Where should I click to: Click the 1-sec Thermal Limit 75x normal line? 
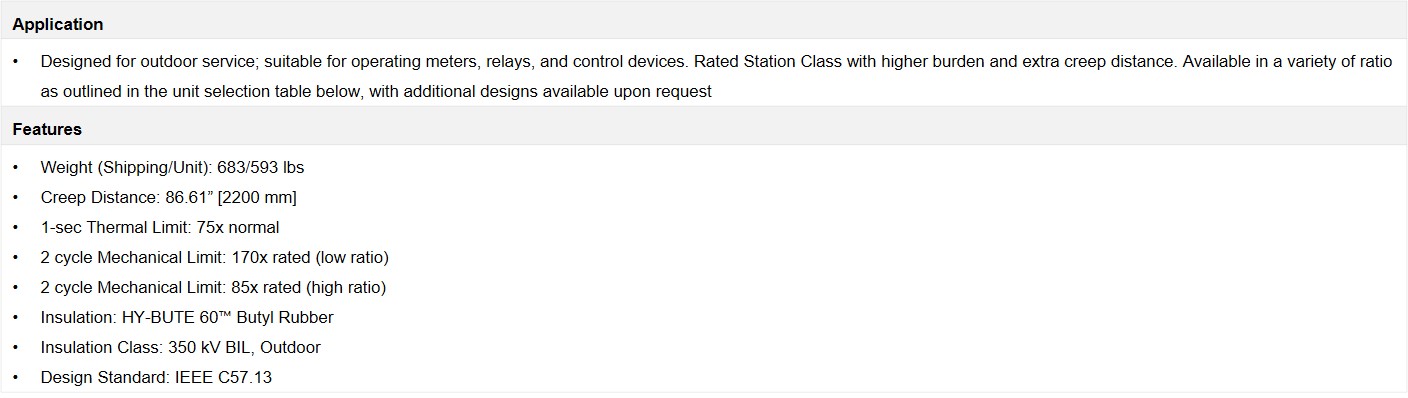pos(160,227)
